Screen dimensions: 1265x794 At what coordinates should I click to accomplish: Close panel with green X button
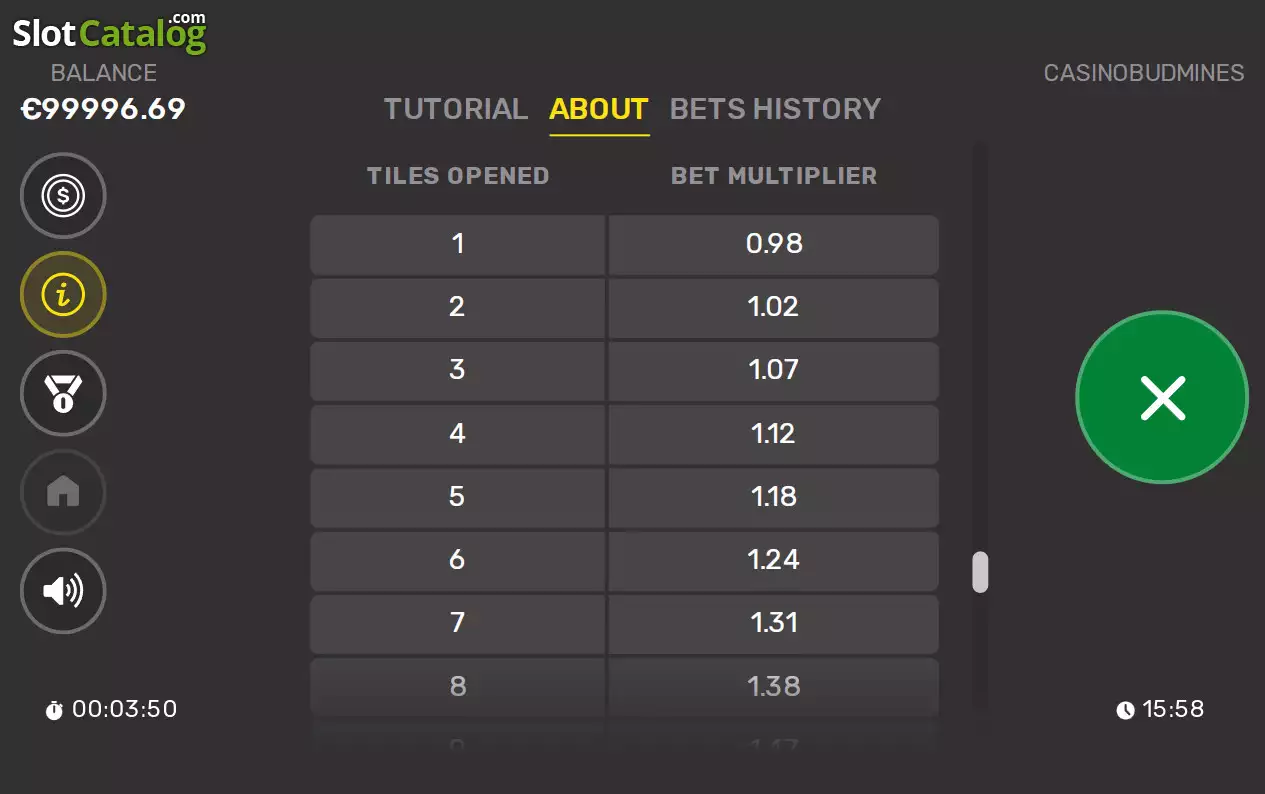point(1162,398)
